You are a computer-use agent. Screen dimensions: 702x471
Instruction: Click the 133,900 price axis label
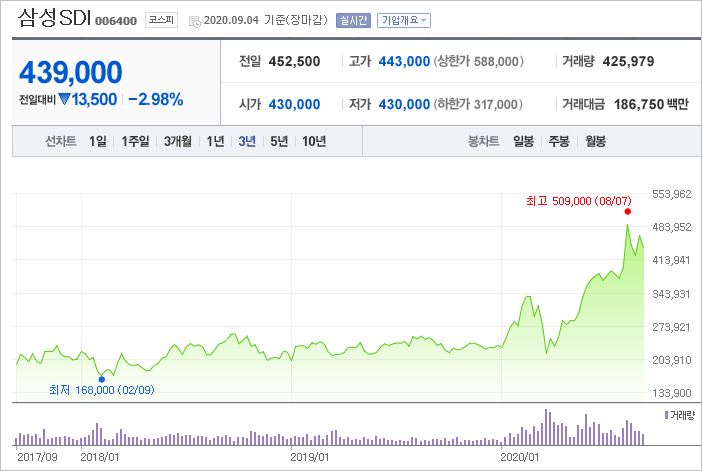tap(672, 393)
